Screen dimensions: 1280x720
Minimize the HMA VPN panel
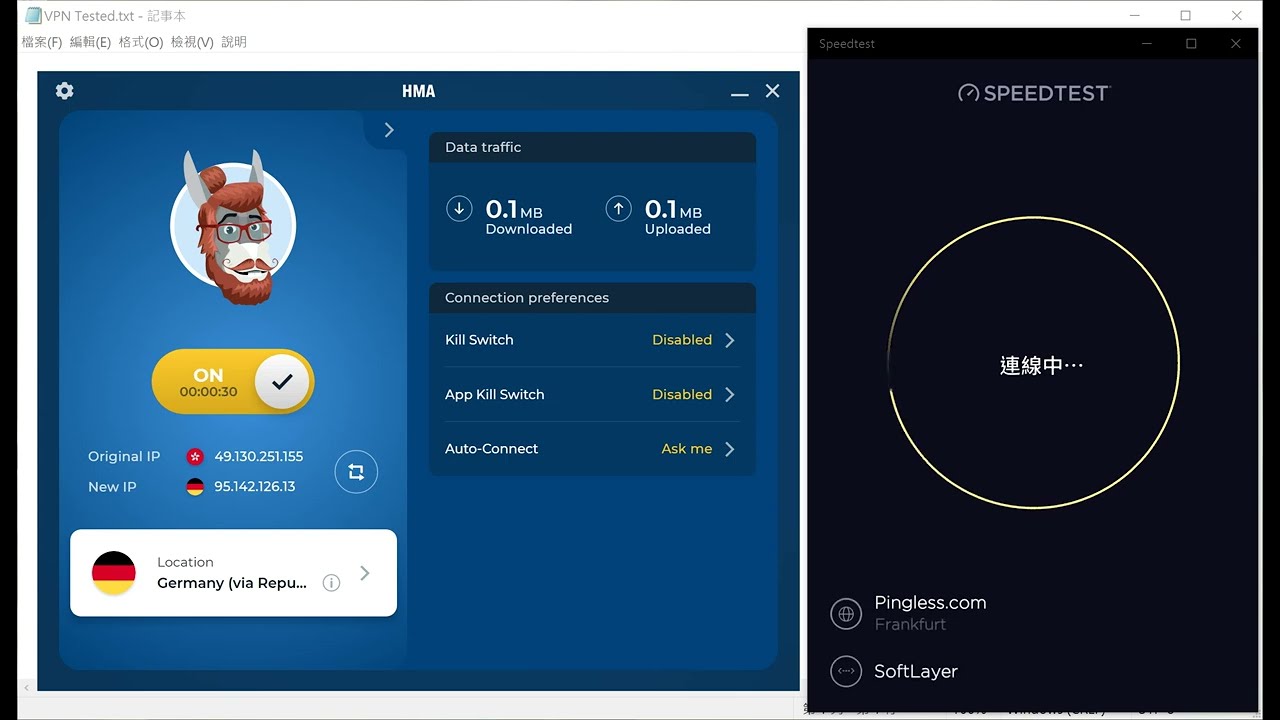(739, 93)
